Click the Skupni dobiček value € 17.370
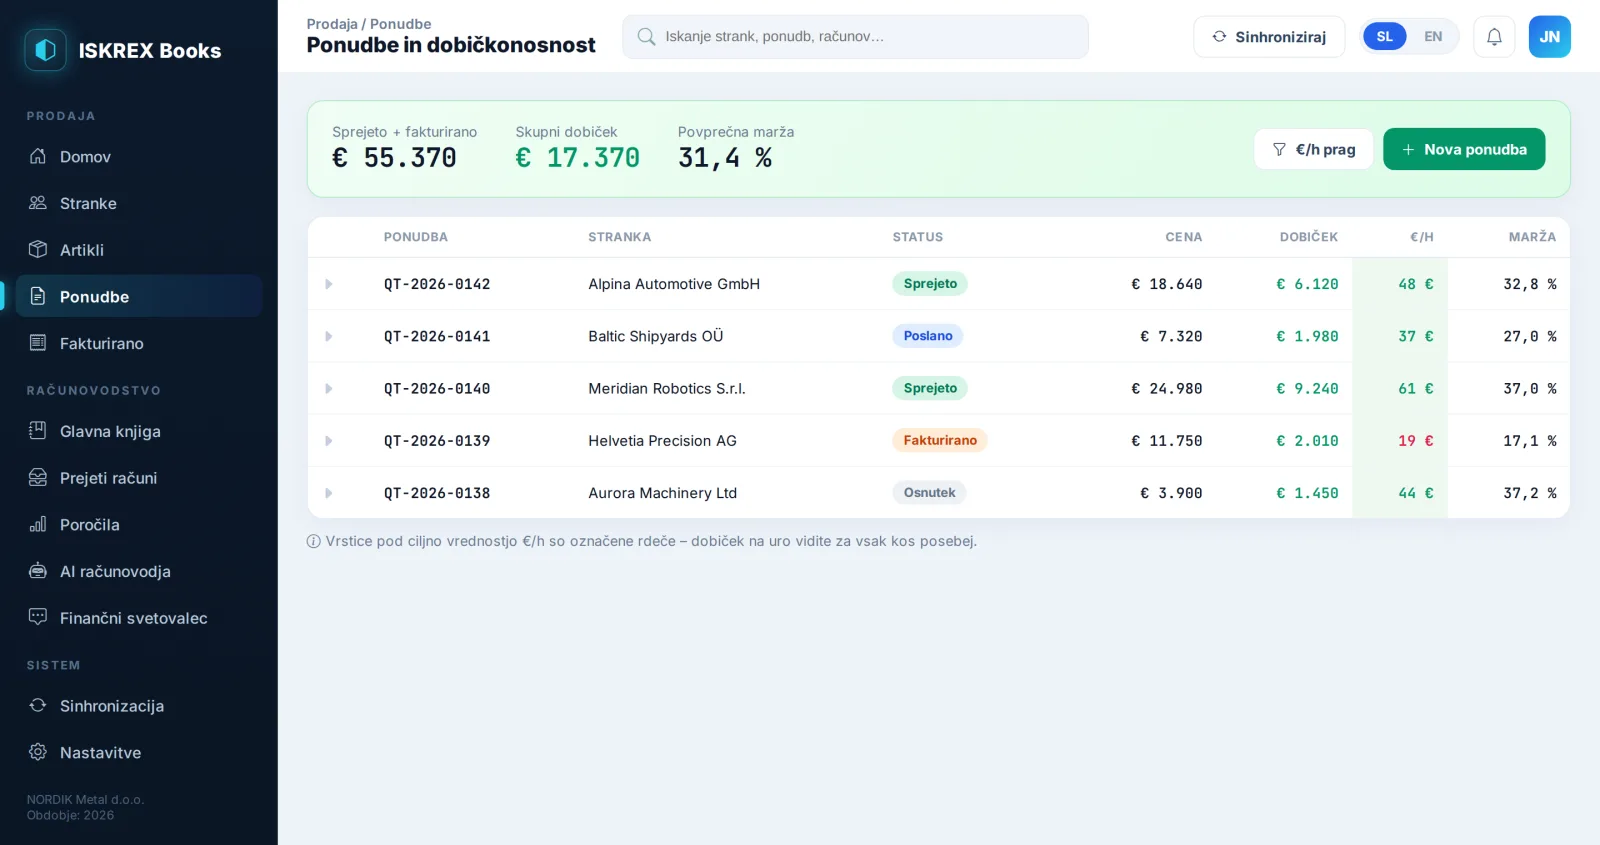This screenshot has width=1600, height=845. [577, 158]
